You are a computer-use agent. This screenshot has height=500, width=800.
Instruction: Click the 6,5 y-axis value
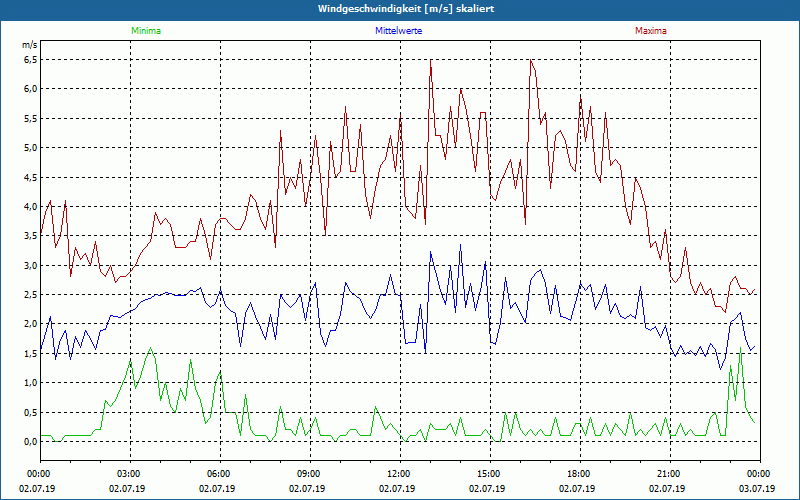tap(31, 60)
